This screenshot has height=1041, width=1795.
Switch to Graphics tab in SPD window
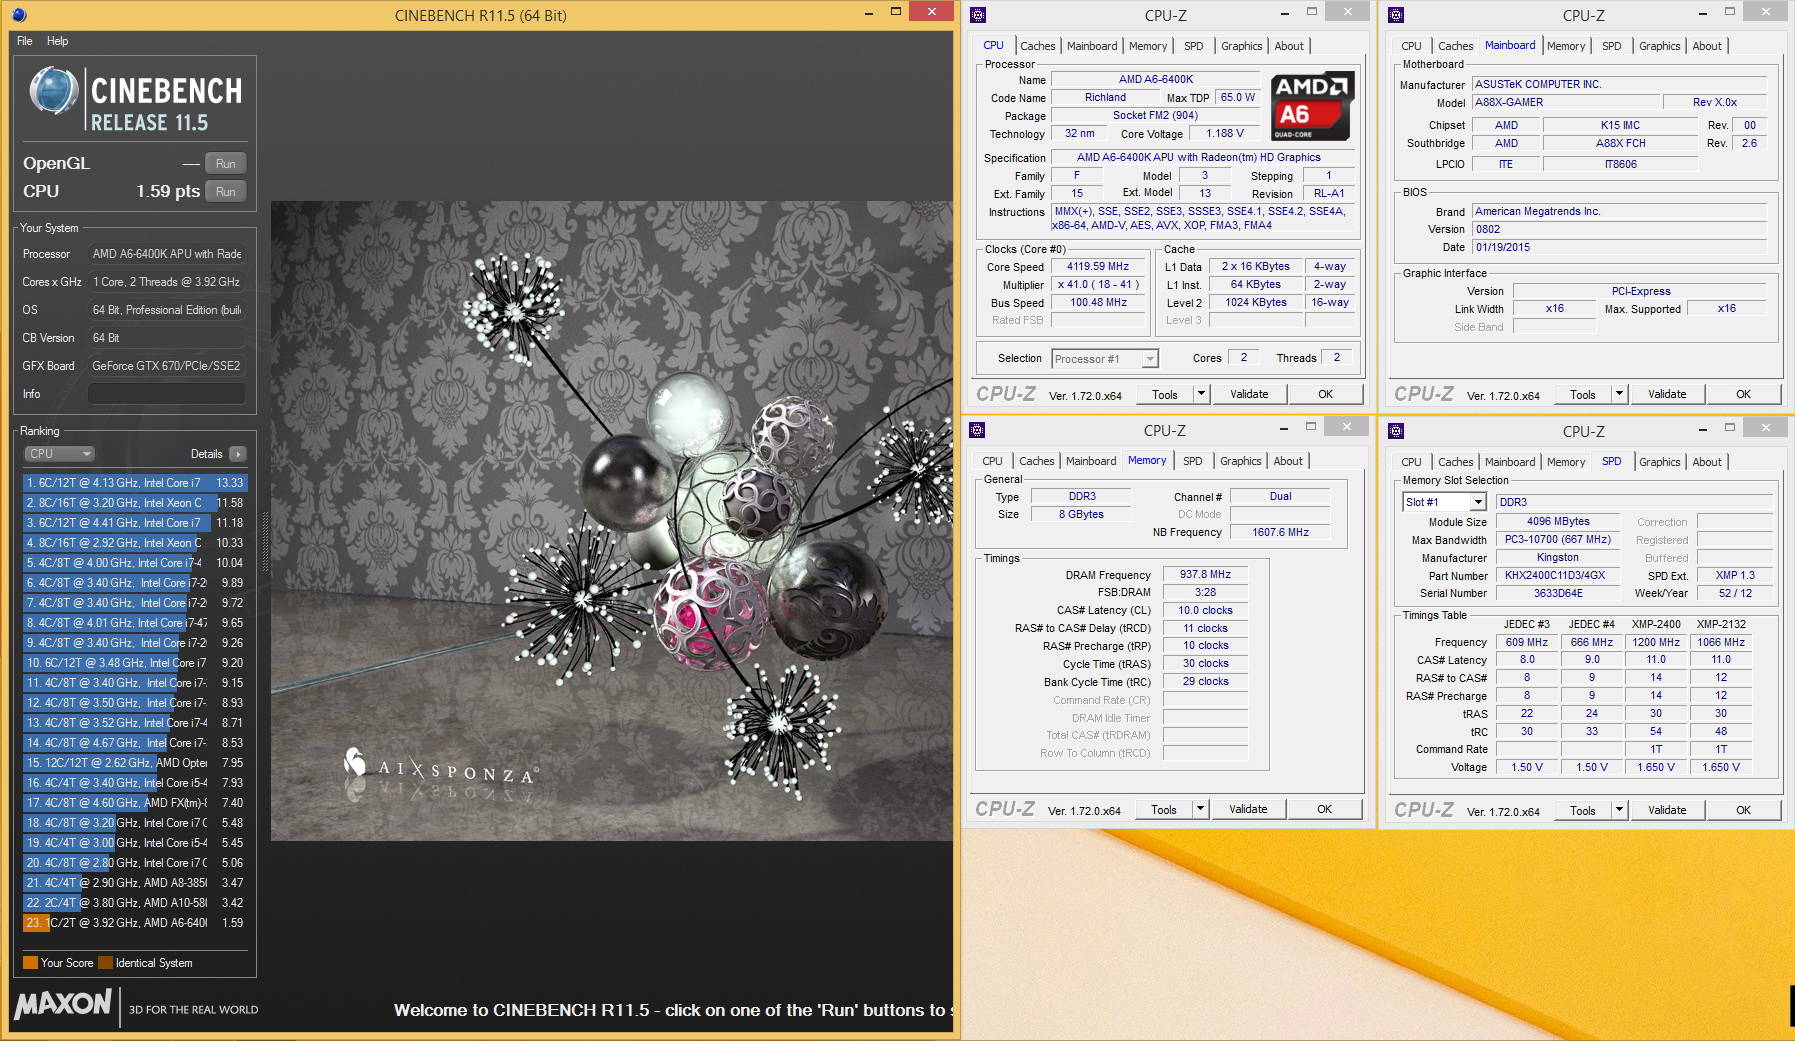point(1660,462)
